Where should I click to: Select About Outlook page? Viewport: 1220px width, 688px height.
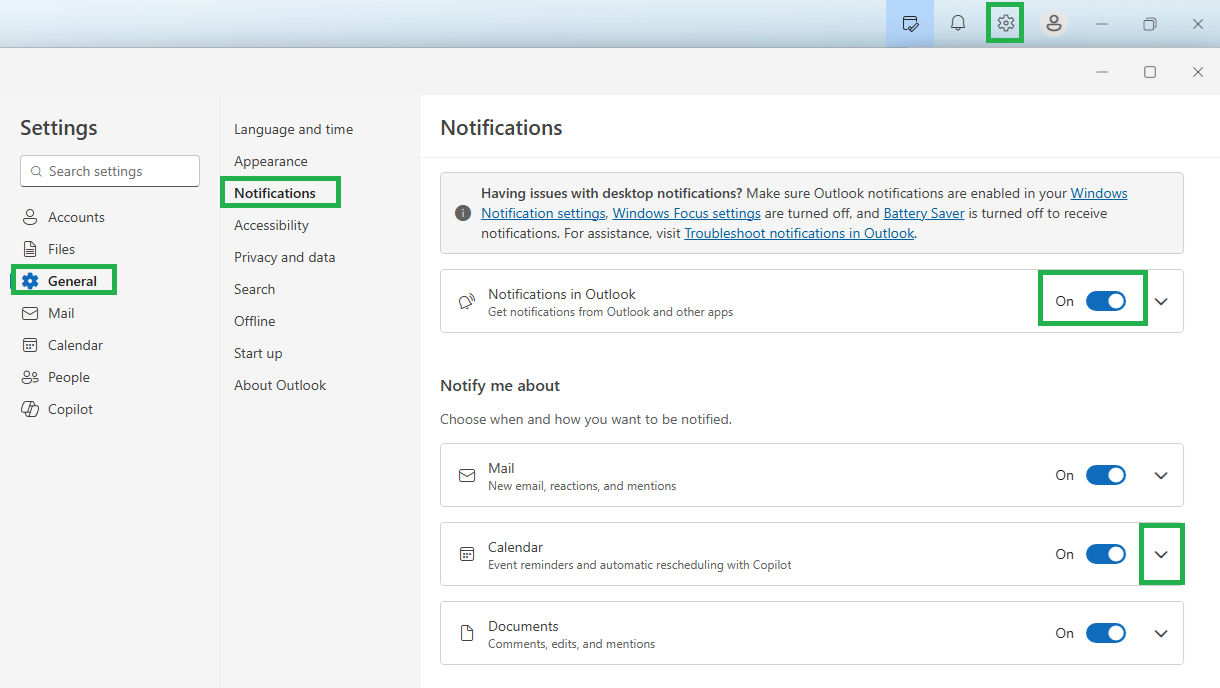point(280,385)
